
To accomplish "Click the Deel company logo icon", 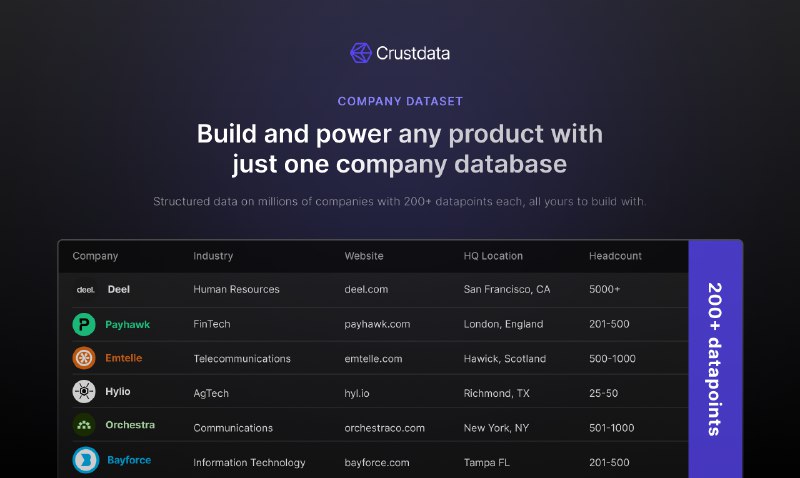I will tap(85, 290).
